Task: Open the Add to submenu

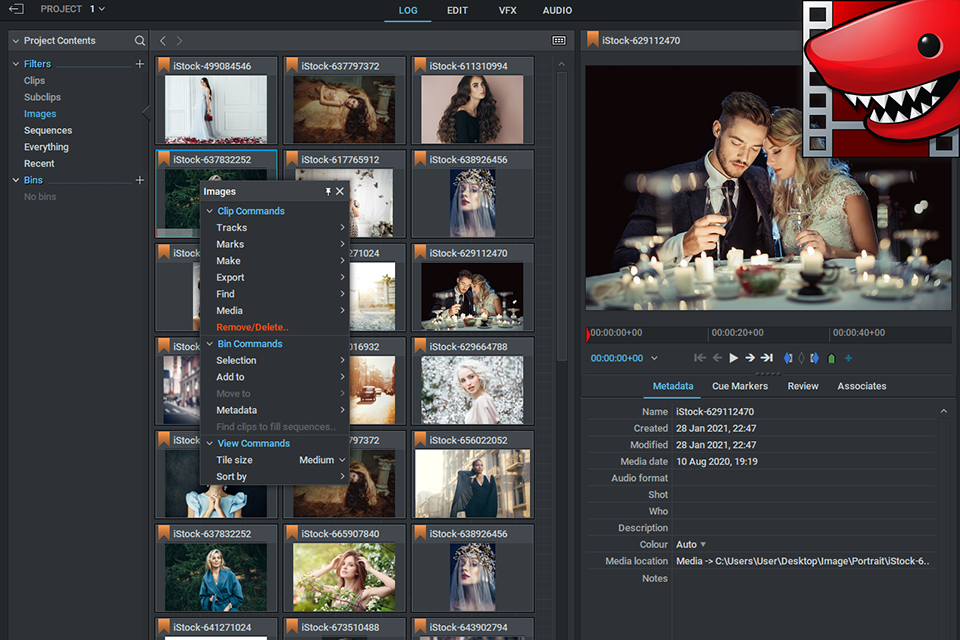Action: coord(275,377)
